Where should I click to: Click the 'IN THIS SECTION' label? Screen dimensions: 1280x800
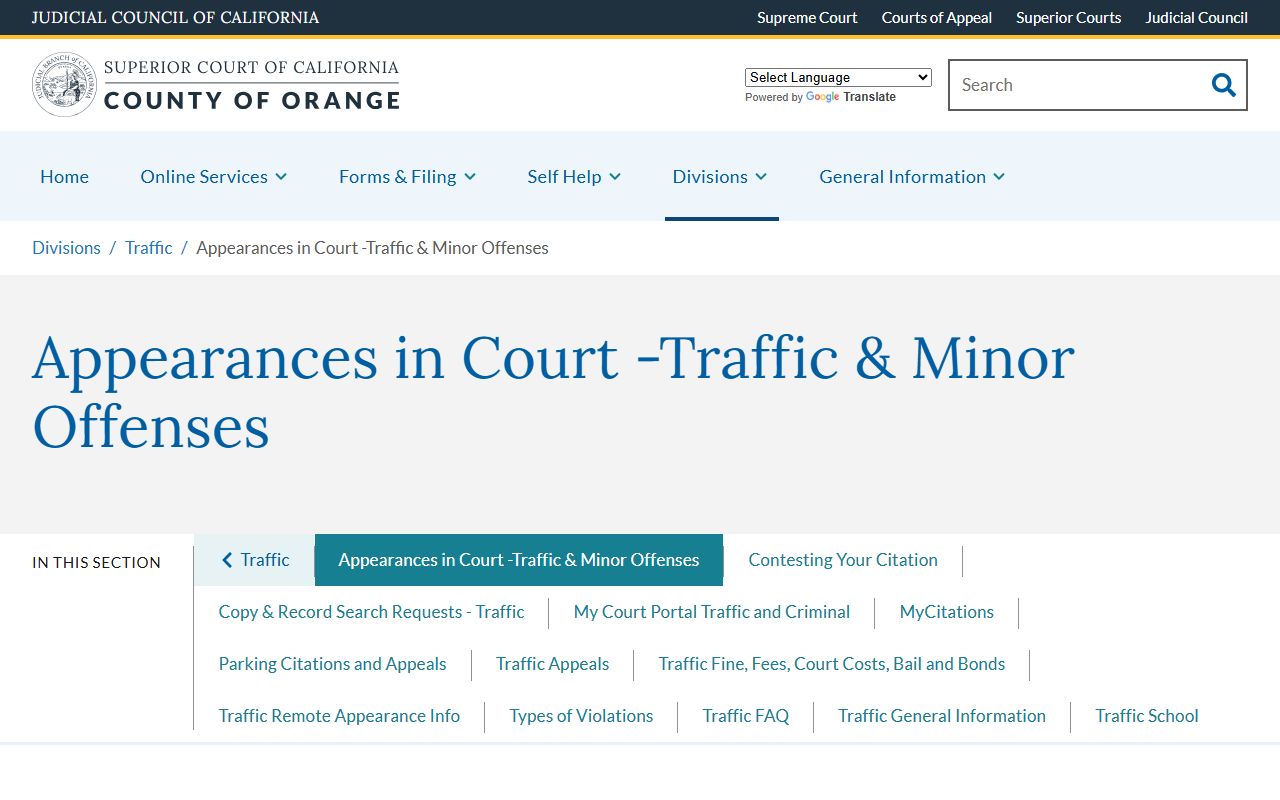pyautogui.click(x=96, y=563)
